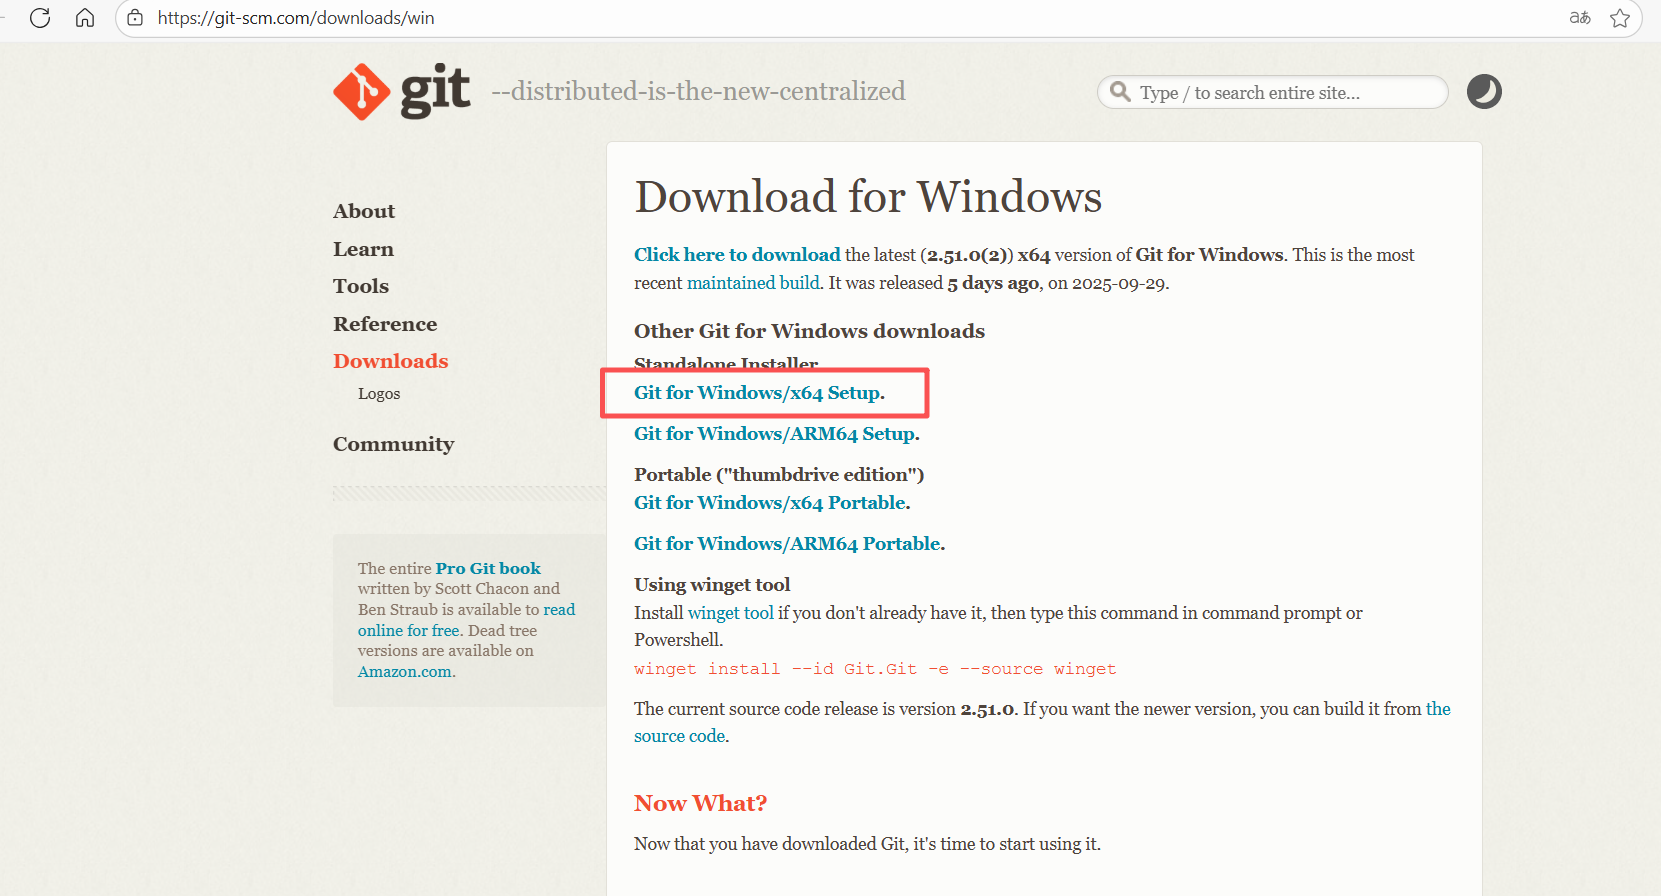
Task: Open the Community section in the sidebar
Action: pos(393,444)
